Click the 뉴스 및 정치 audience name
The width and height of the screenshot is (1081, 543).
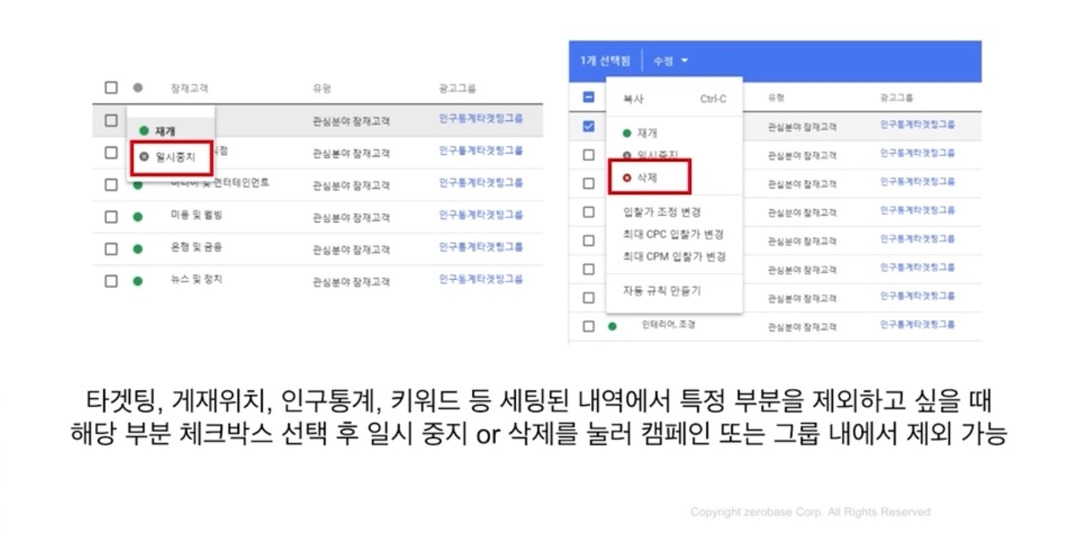point(196,280)
